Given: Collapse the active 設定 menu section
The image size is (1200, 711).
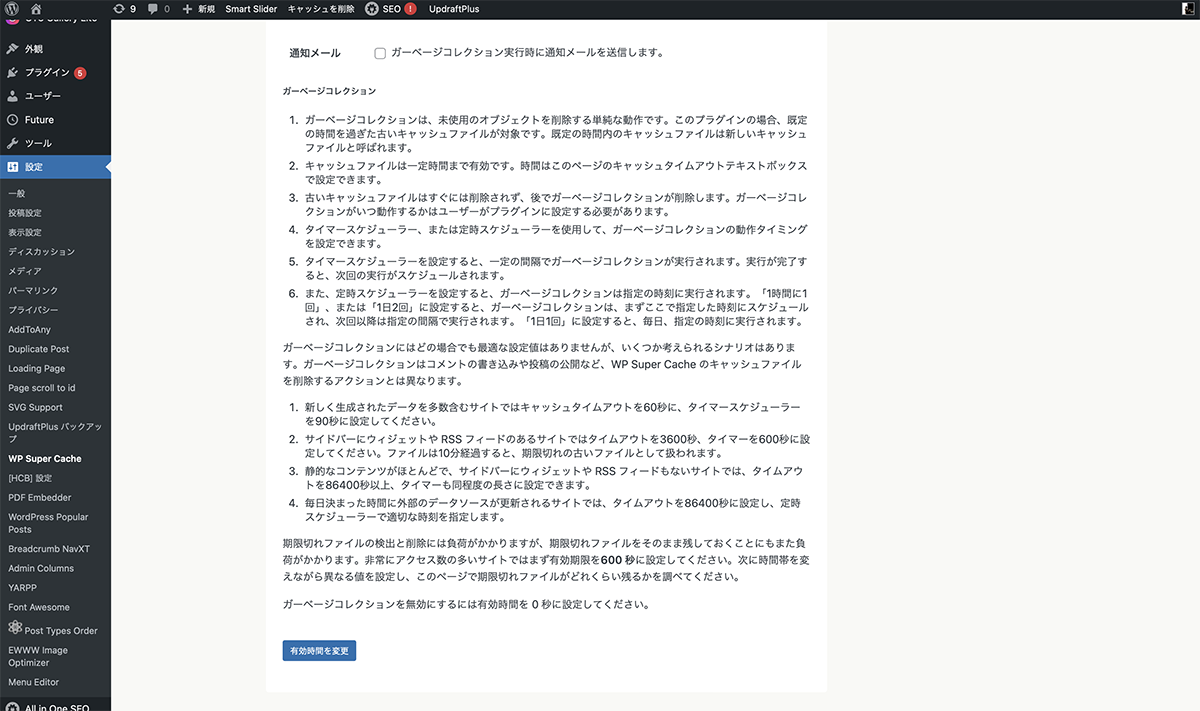Looking at the screenshot, I should pyautogui.click(x=34, y=167).
